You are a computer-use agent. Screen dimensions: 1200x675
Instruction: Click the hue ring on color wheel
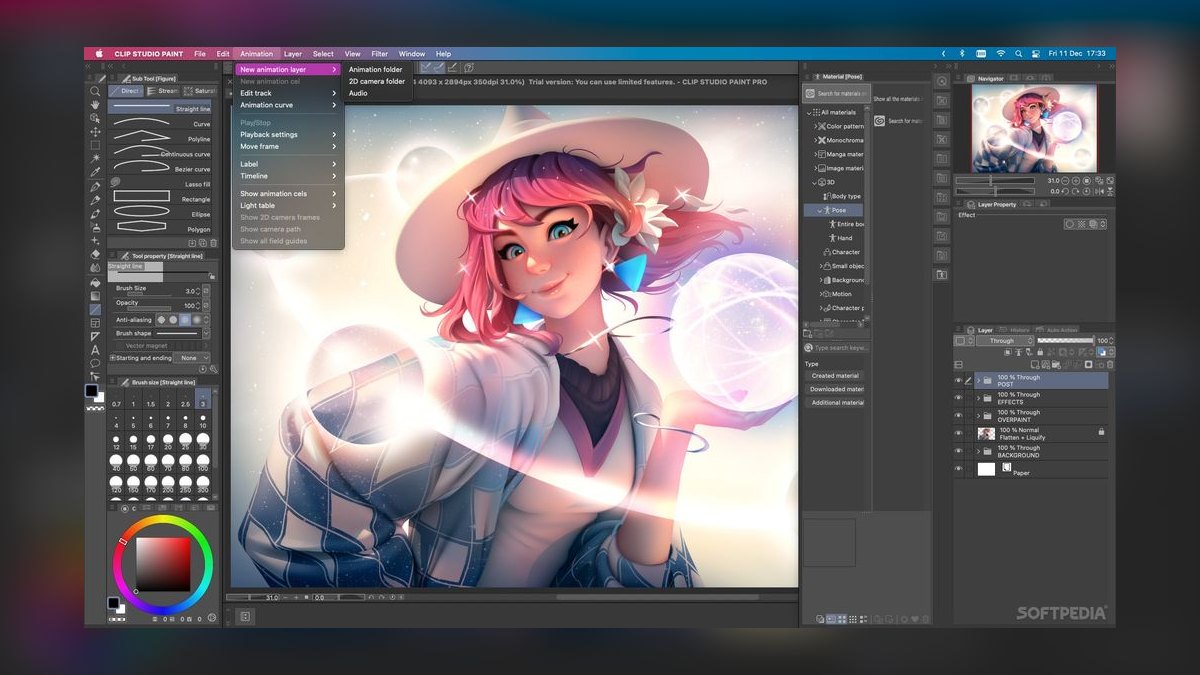coord(162,520)
